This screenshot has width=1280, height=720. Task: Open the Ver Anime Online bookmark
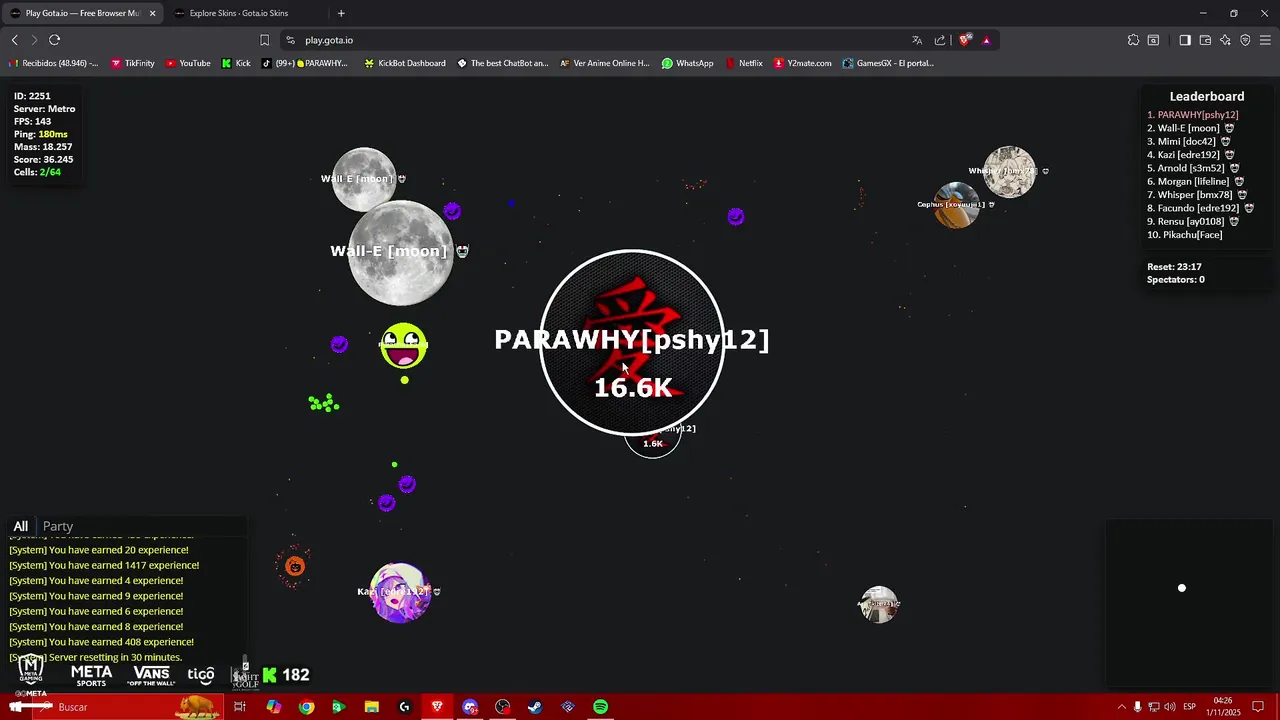tap(604, 63)
